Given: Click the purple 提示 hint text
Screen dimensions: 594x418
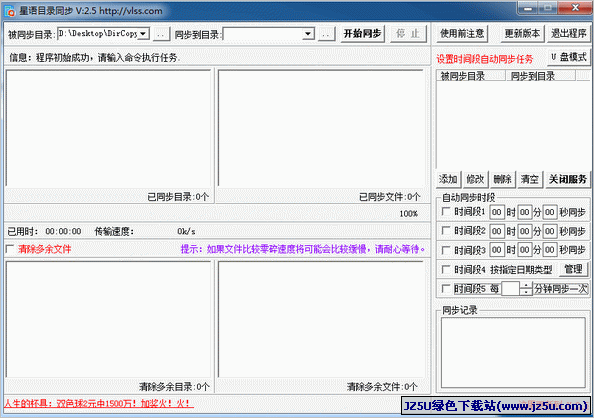Looking at the screenshot, I should point(303,249).
